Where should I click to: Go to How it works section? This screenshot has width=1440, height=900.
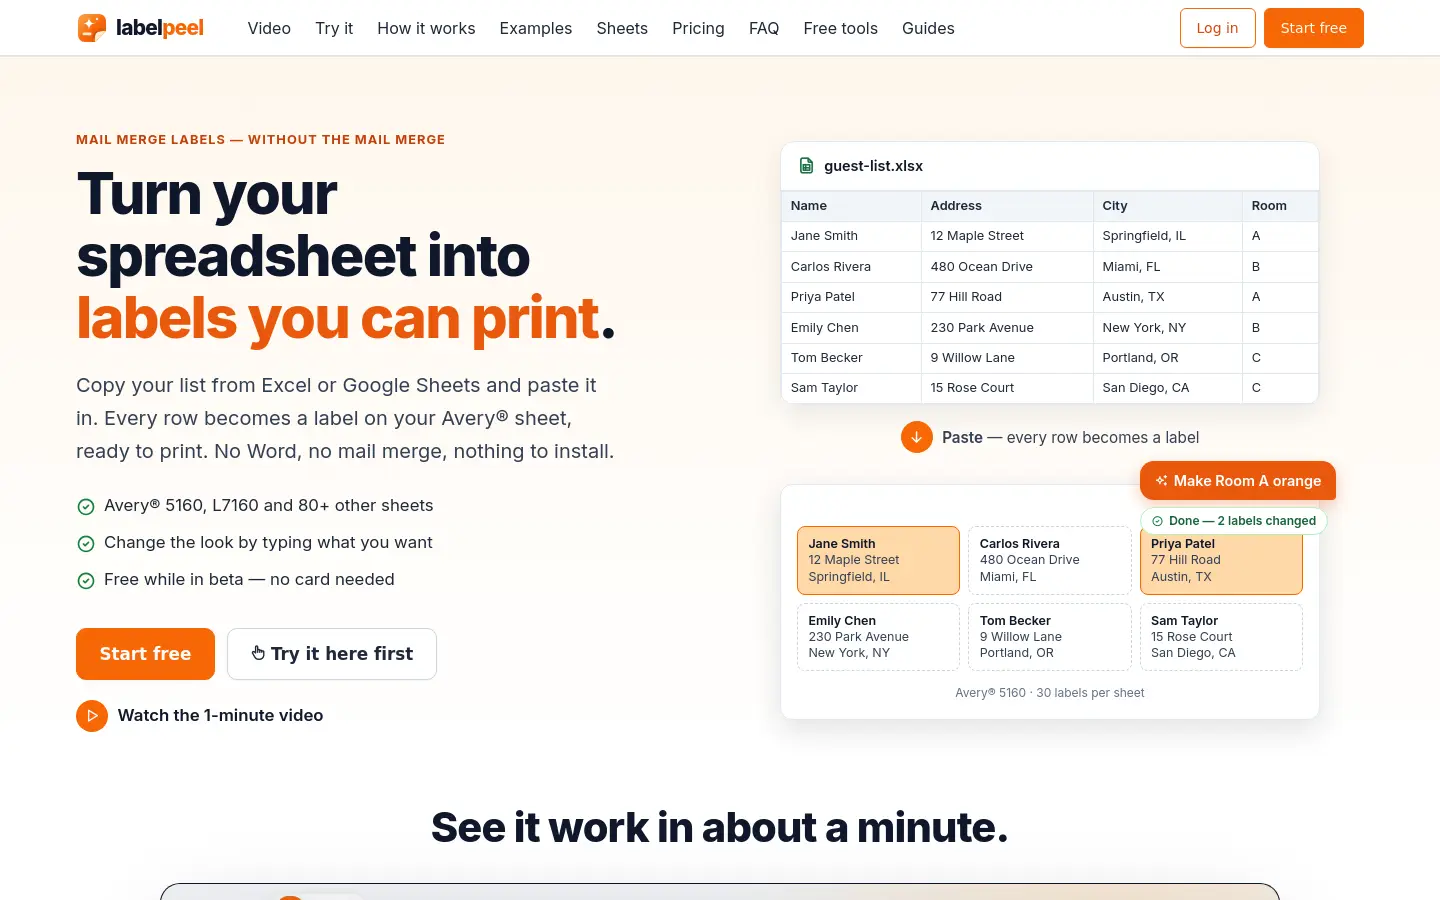tap(426, 28)
